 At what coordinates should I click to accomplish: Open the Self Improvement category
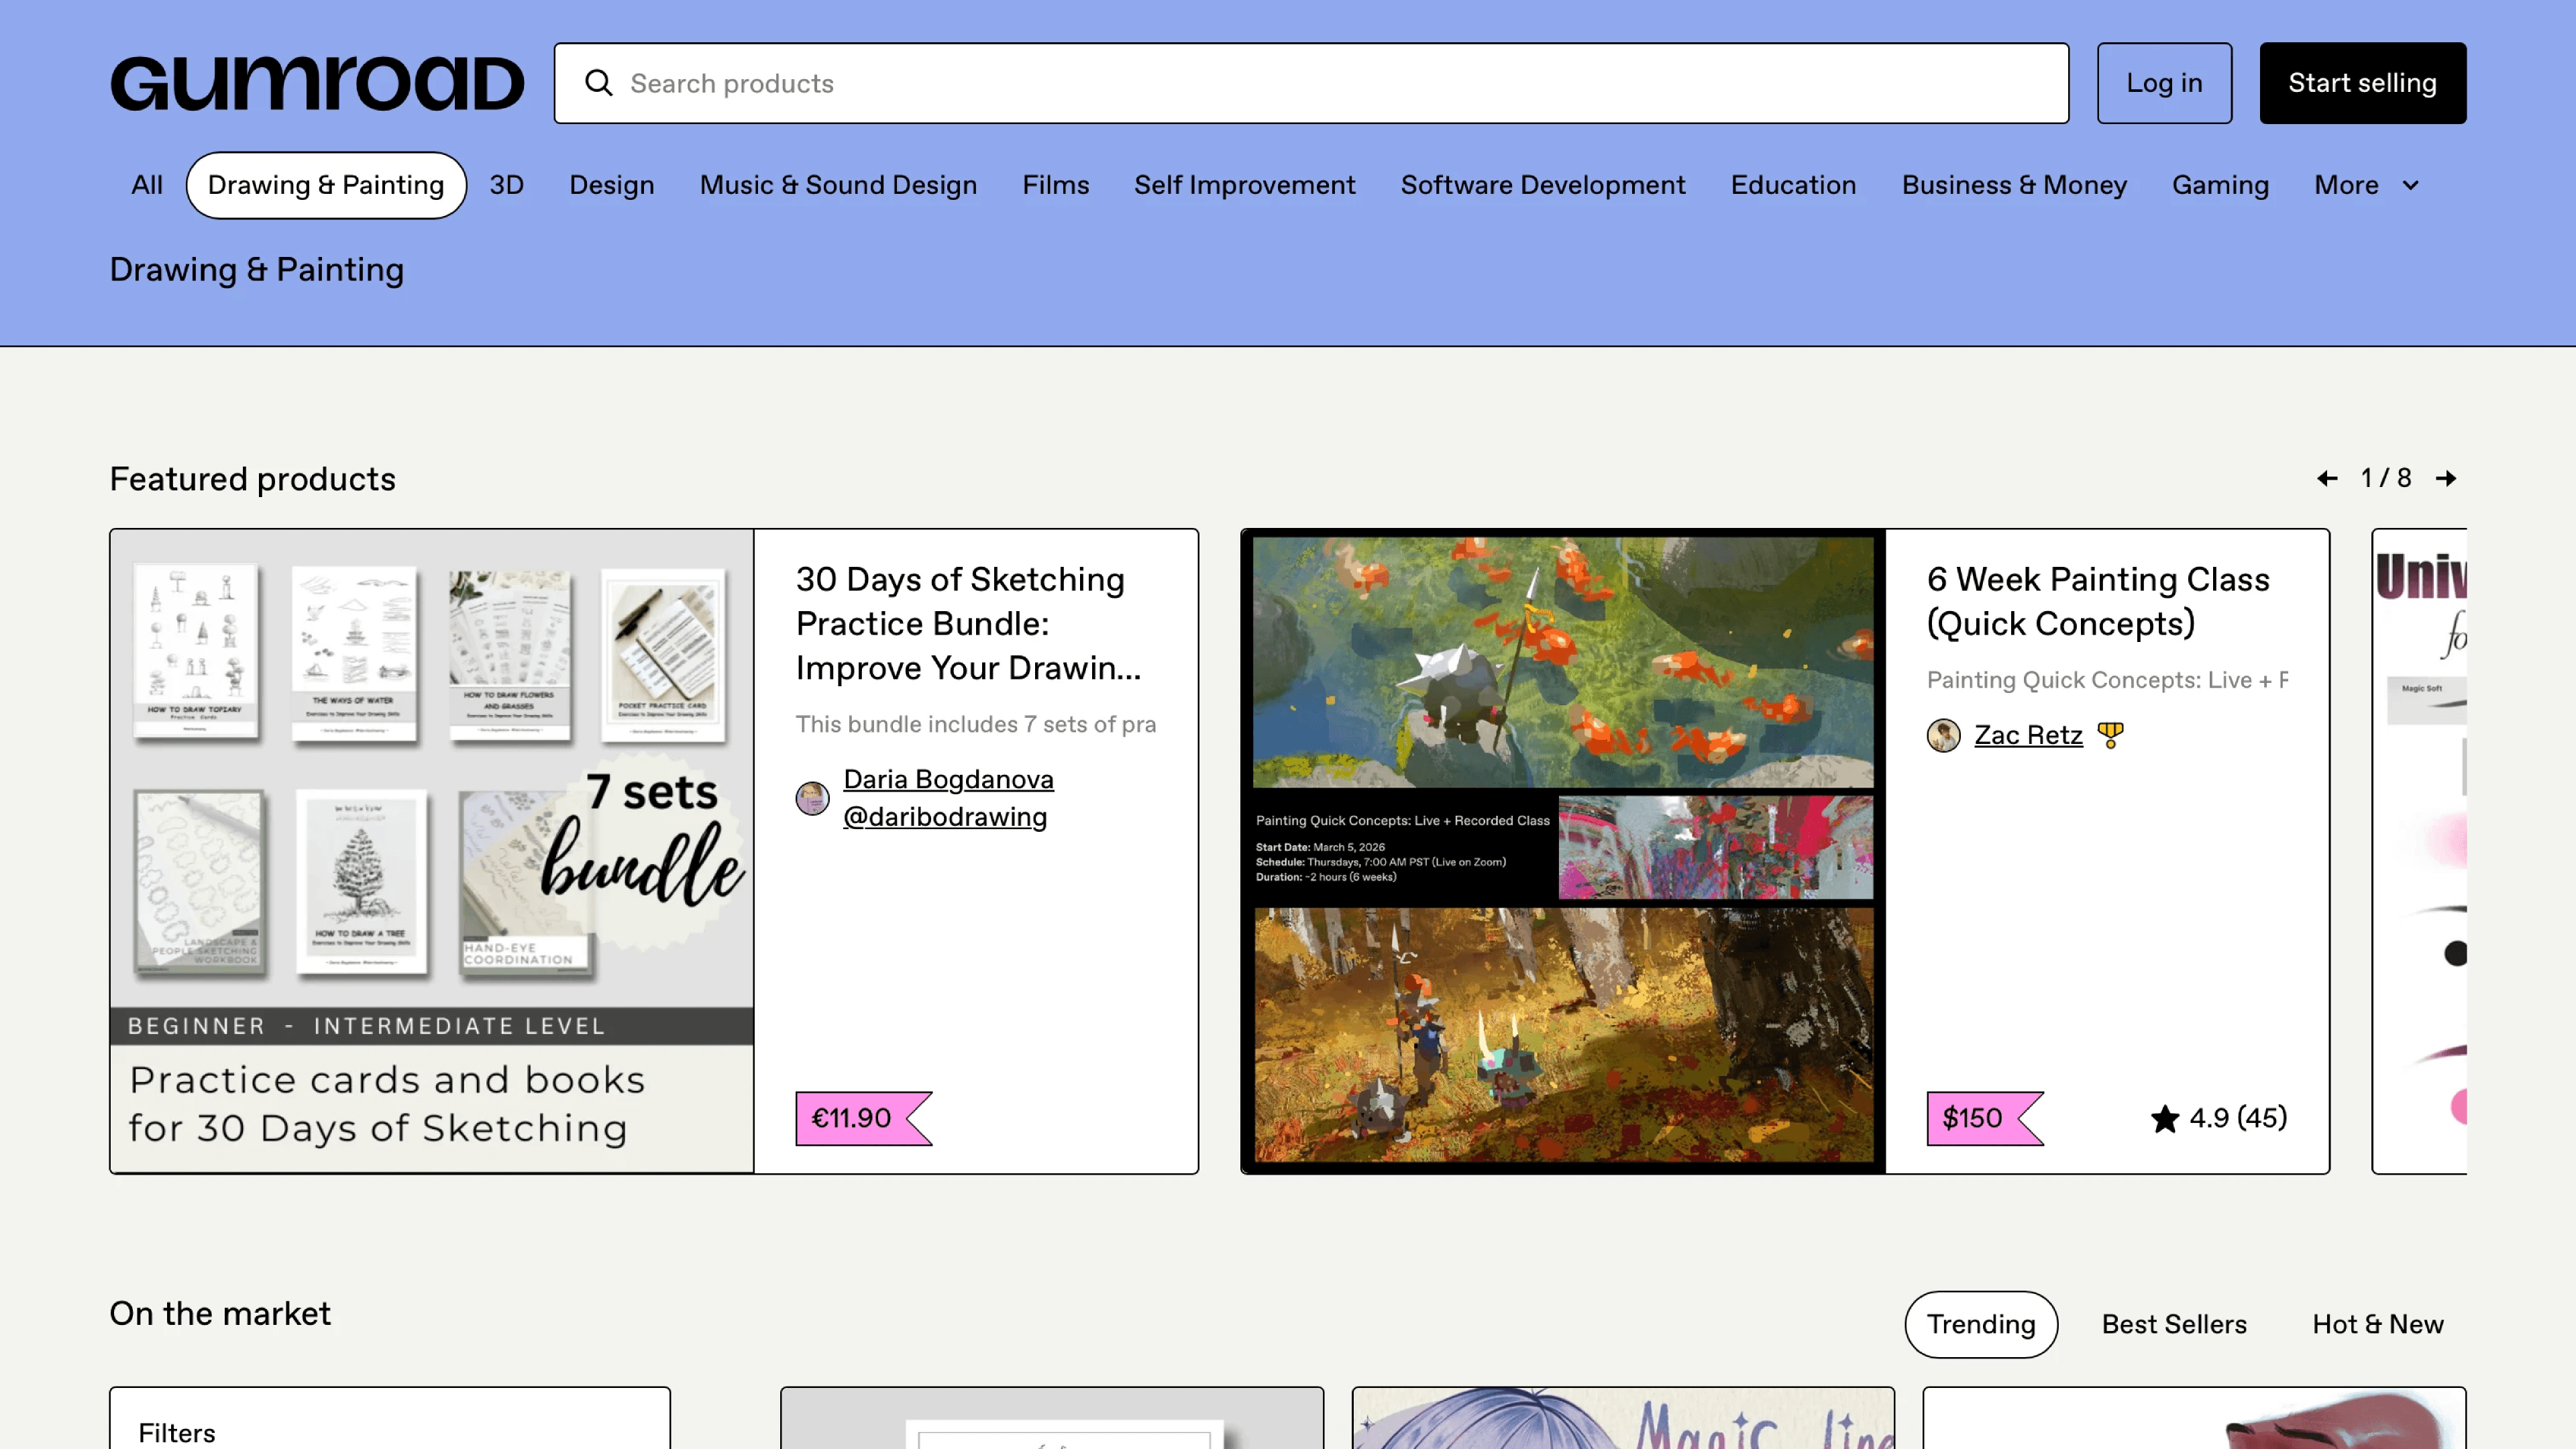coord(1245,185)
